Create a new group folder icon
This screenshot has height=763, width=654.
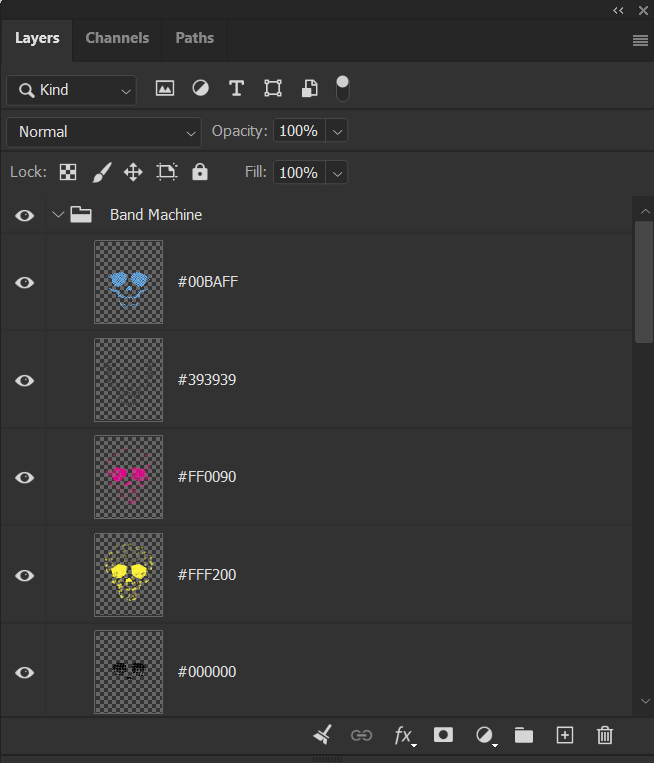(x=524, y=735)
